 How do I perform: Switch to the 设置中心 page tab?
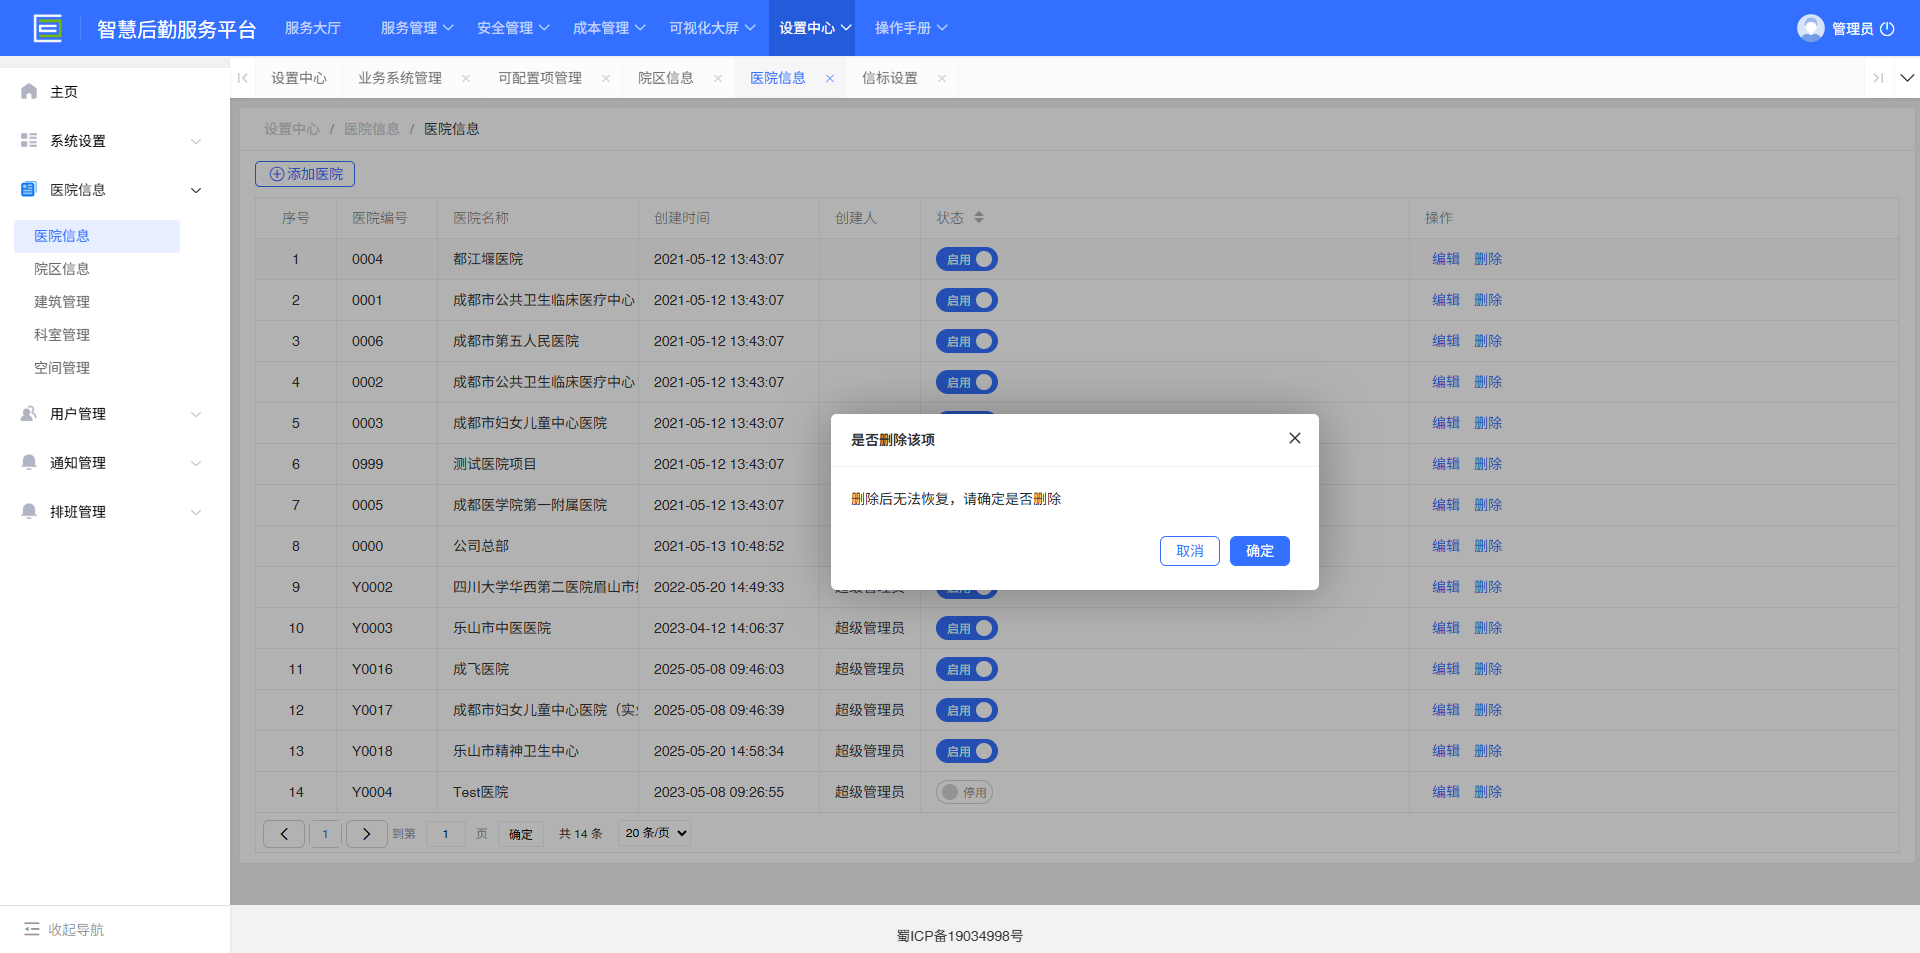point(298,78)
